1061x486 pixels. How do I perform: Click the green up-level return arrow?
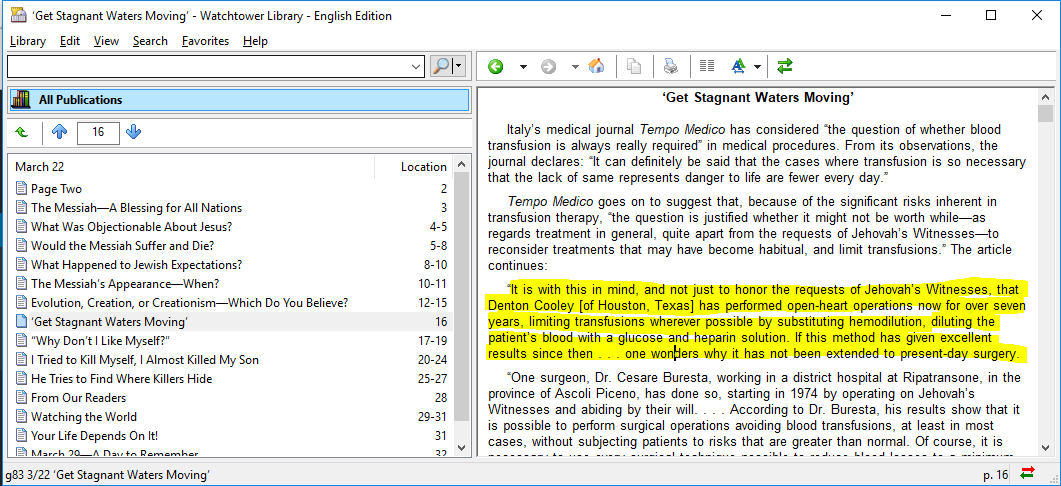pyautogui.click(x=22, y=132)
